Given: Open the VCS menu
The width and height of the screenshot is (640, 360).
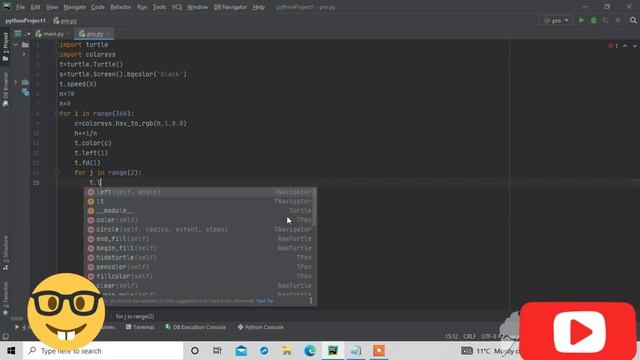Looking at the screenshot, I should (176, 7).
